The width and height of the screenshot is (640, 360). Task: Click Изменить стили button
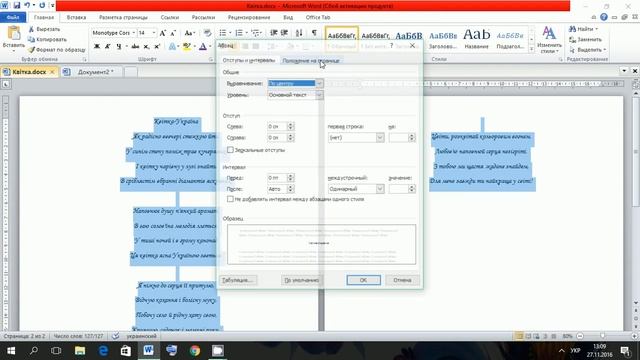[x=549, y=40]
